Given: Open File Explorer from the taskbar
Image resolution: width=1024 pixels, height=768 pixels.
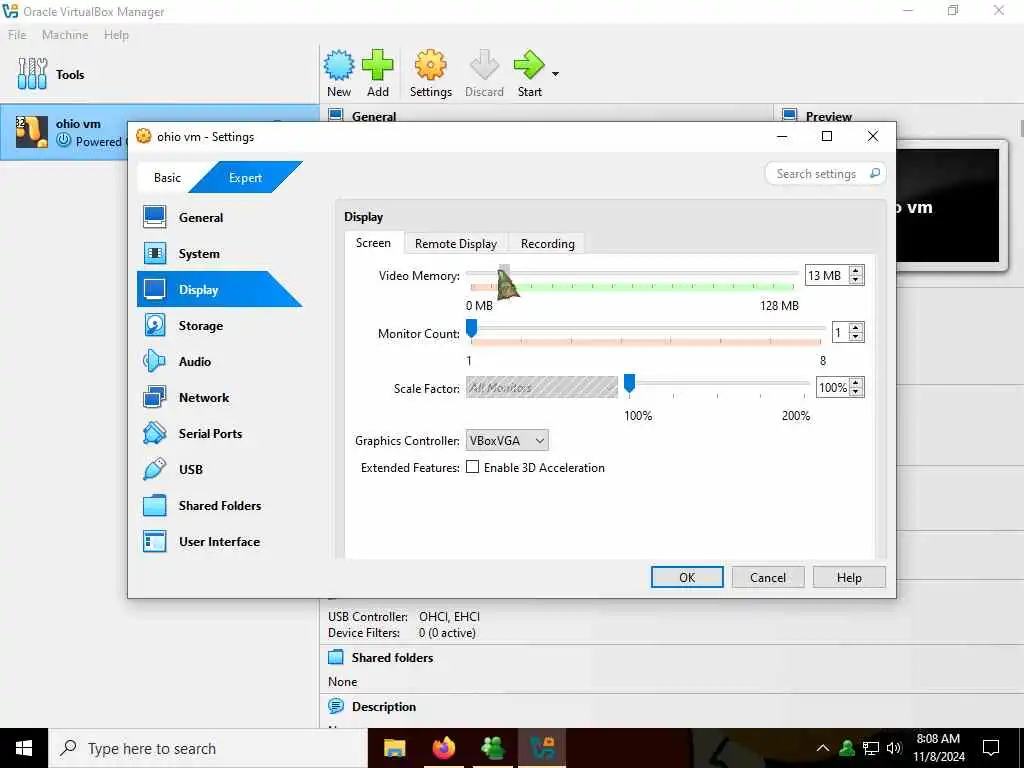Looking at the screenshot, I should click(394, 748).
